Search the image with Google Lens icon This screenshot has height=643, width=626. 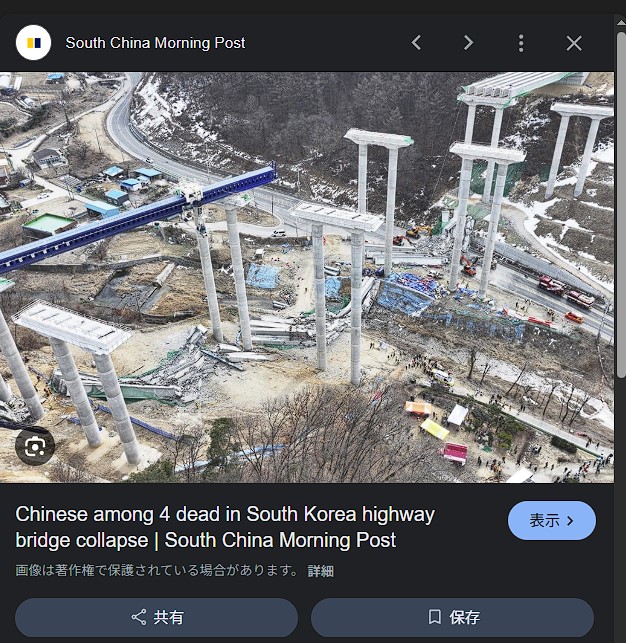35,446
